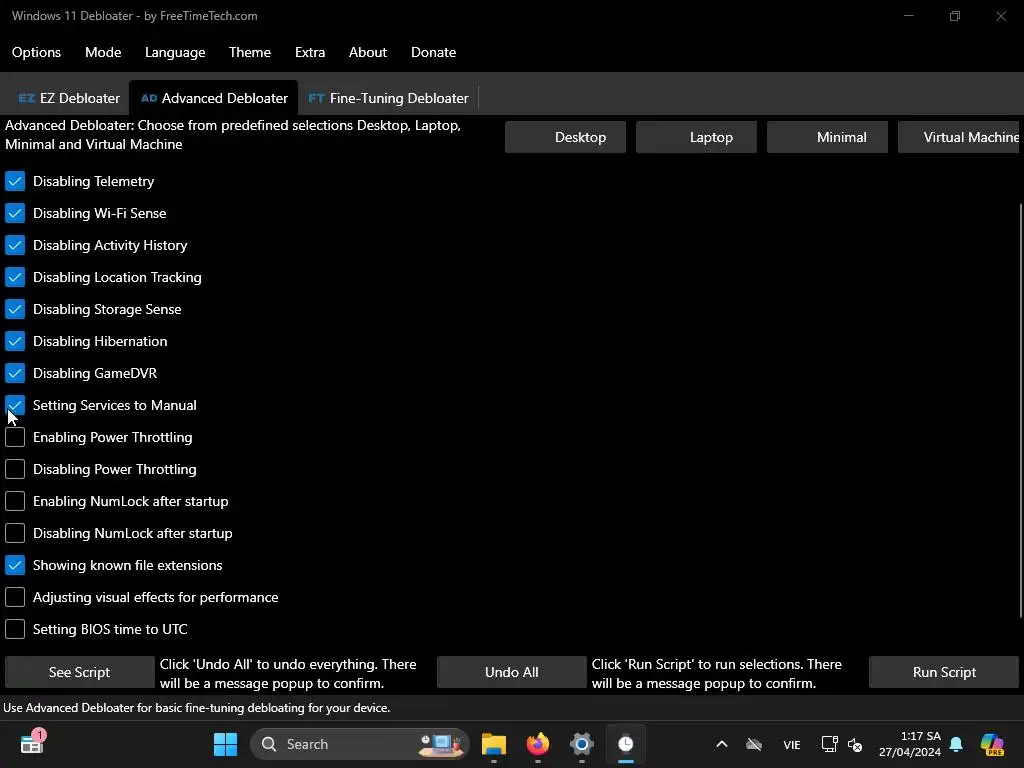Select the clock app taskbar icon

click(x=626, y=744)
